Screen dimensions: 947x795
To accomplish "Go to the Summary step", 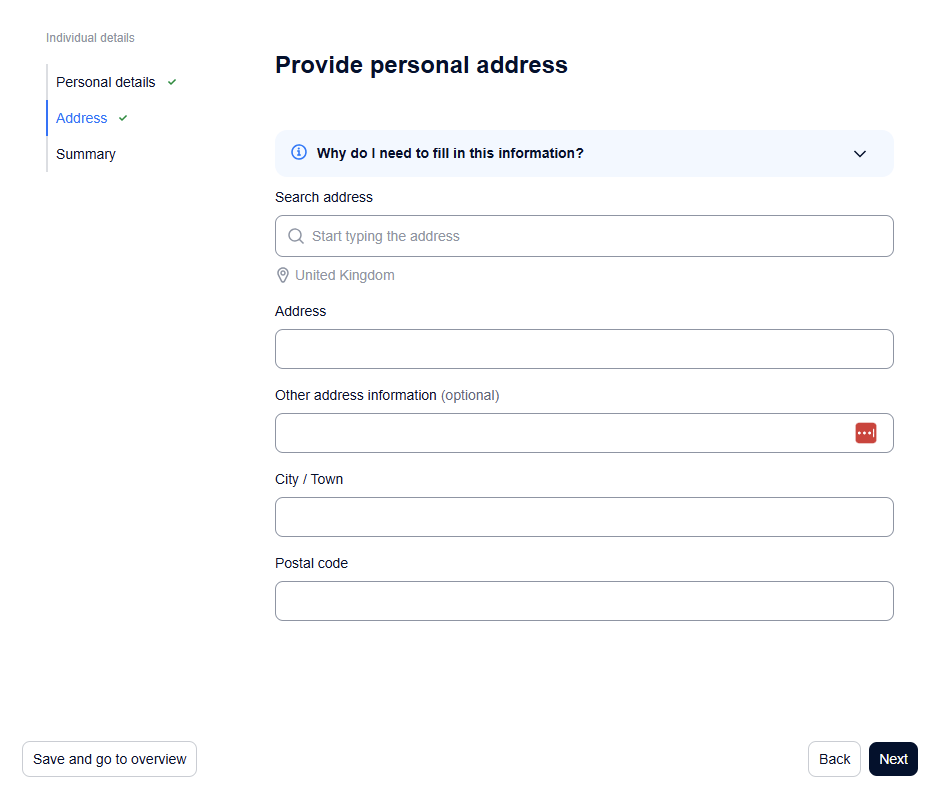I will [x=86, y=155].
